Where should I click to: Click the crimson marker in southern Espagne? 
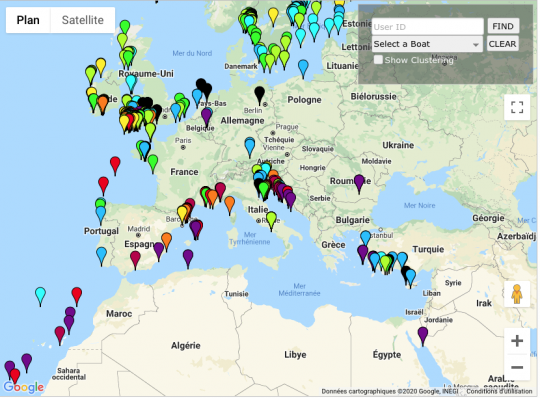point(135,259)
